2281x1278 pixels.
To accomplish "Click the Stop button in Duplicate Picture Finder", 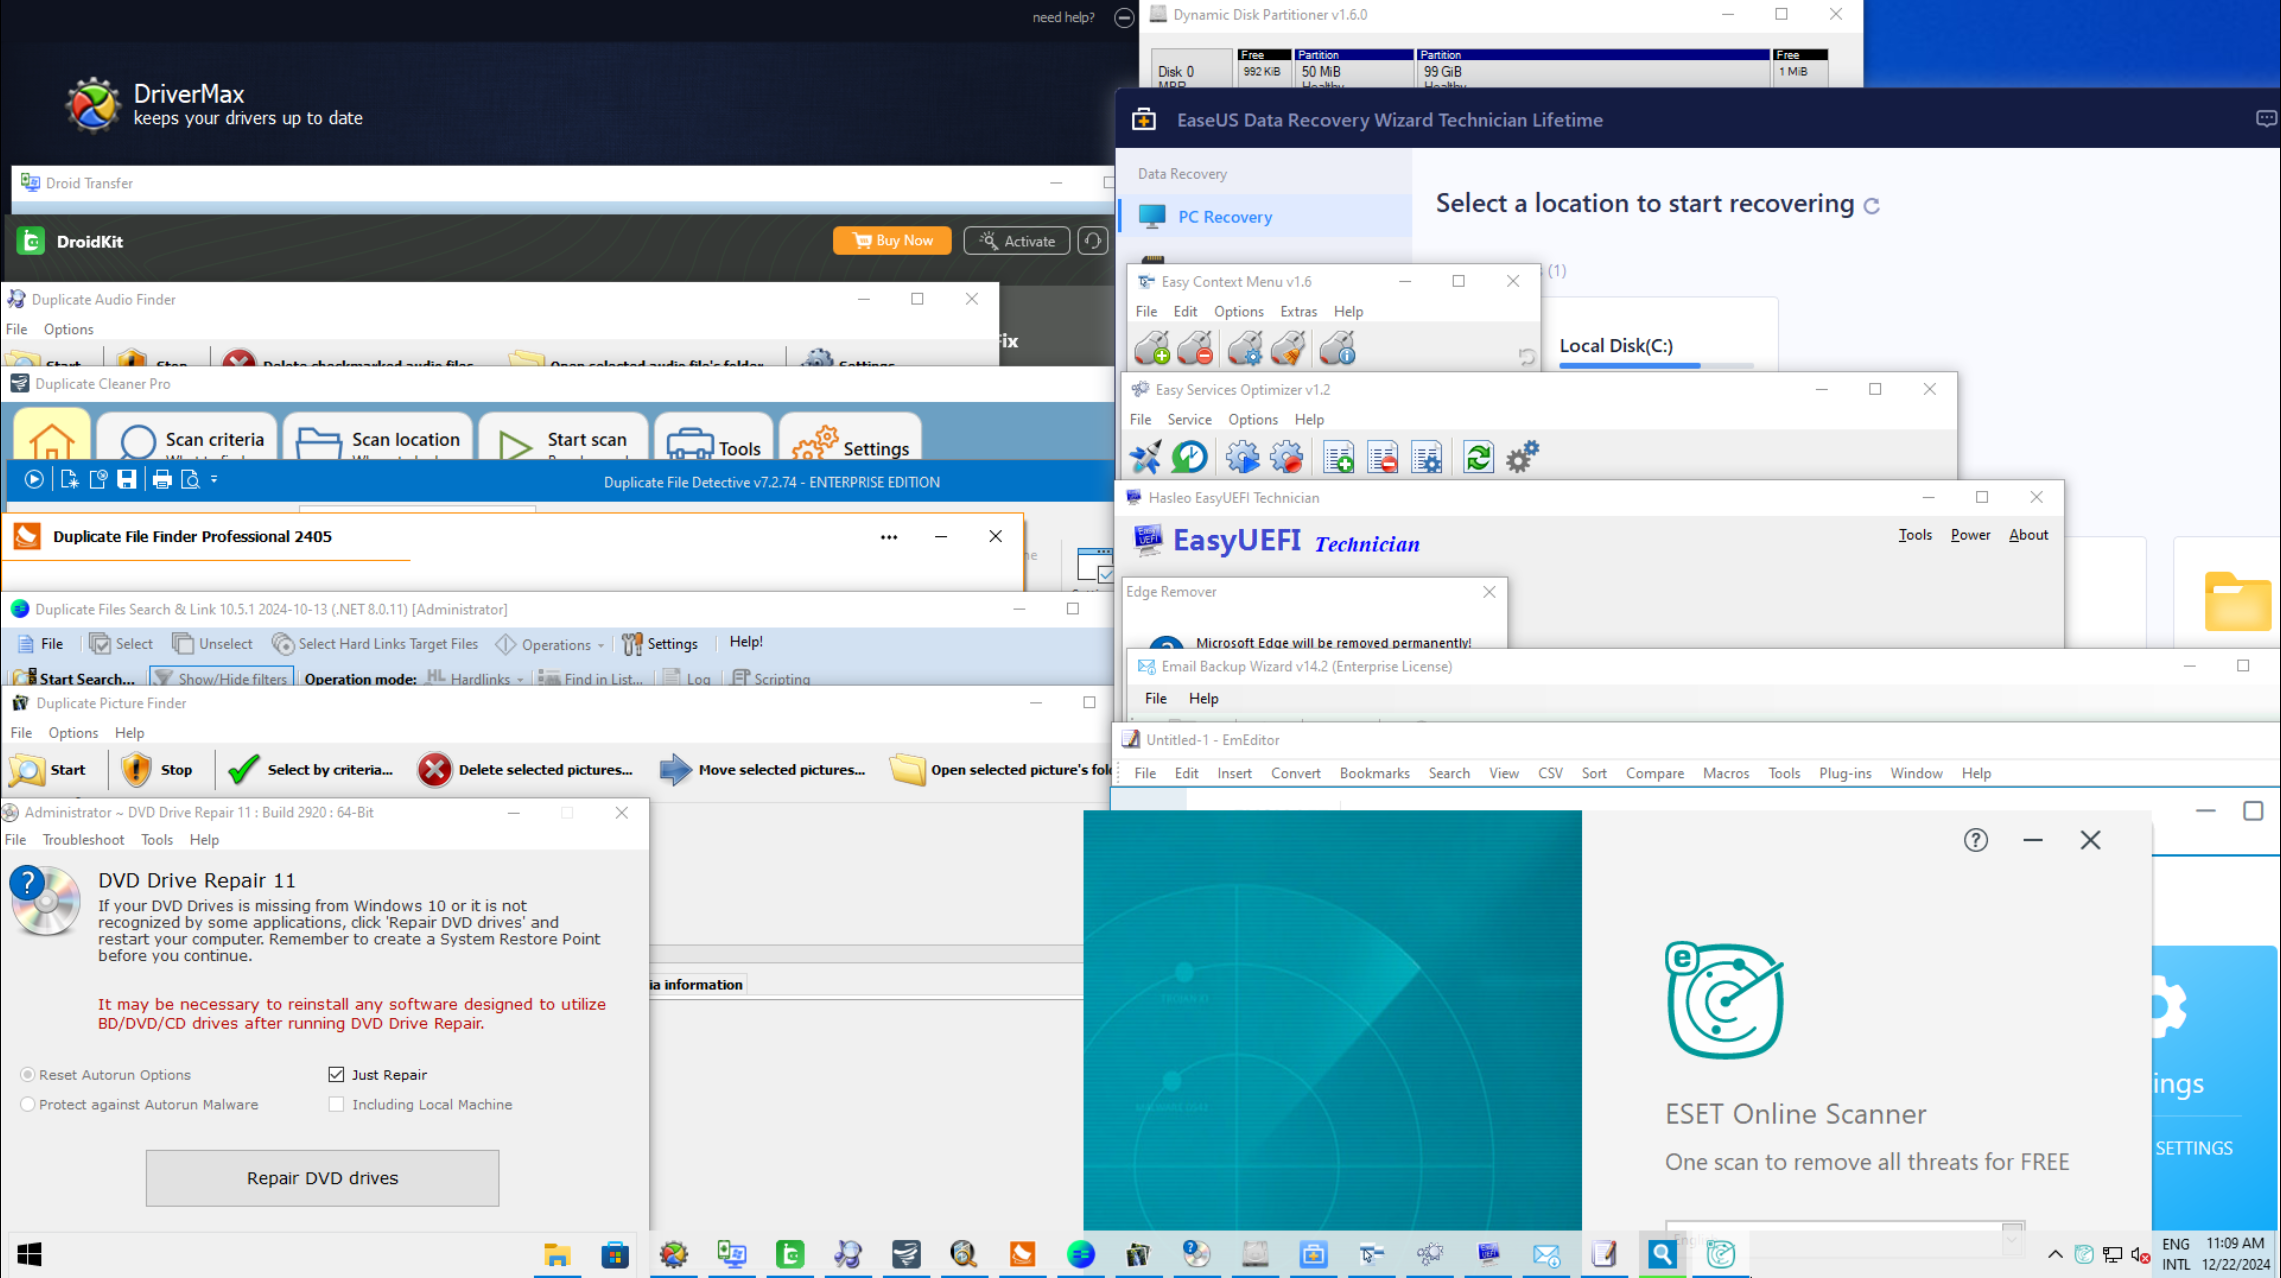I will pyautogui.click(x=157, y=770).
